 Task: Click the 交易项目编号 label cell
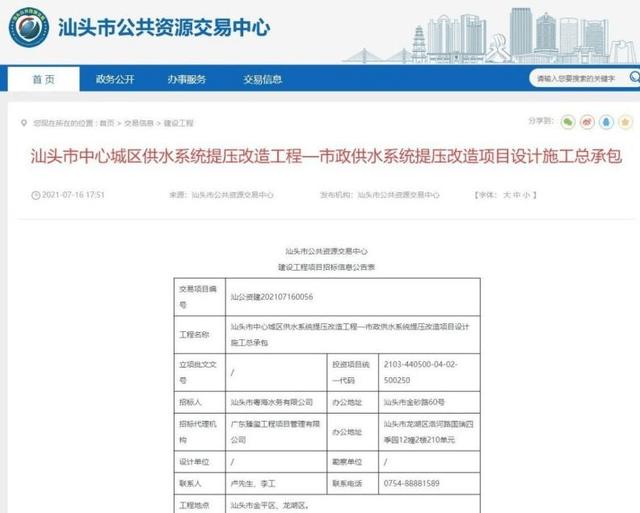(x=200, y=297)
